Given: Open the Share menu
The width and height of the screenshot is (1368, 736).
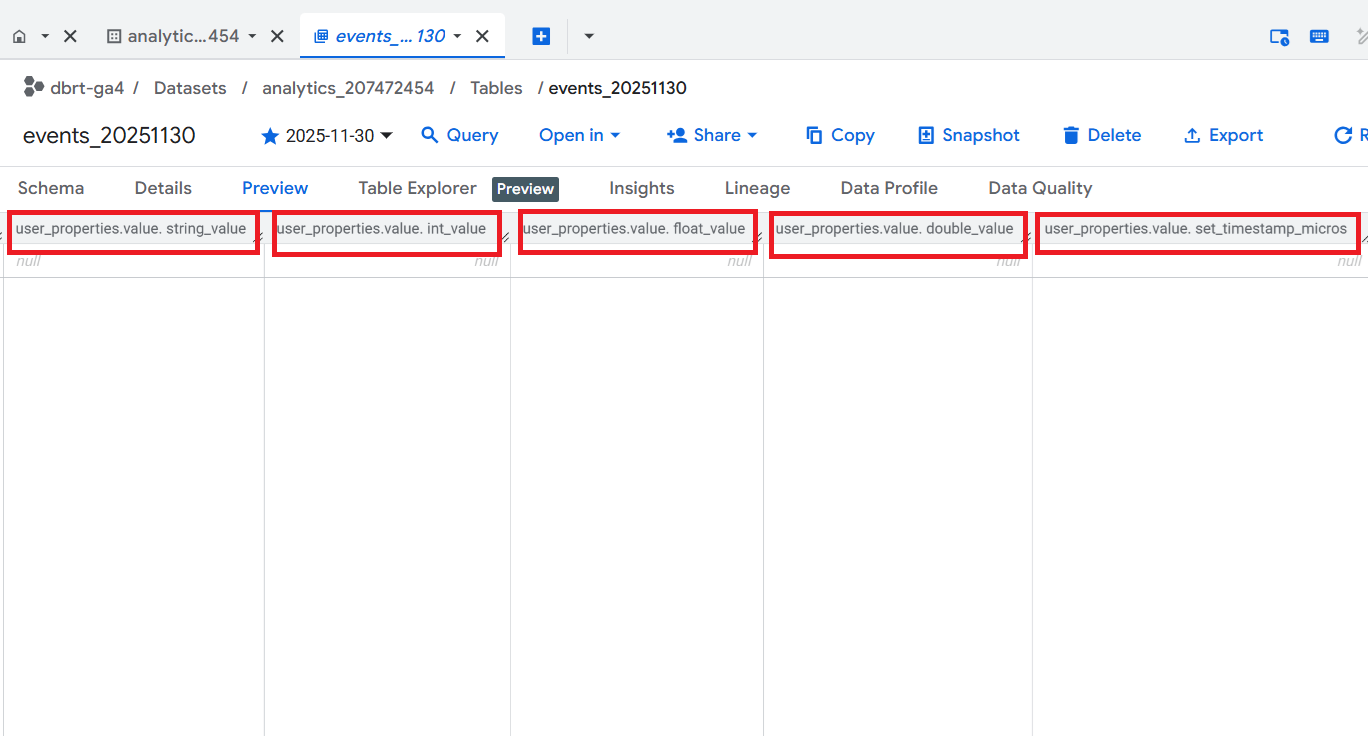Looking at the screenshot, I should coord(712,135).
